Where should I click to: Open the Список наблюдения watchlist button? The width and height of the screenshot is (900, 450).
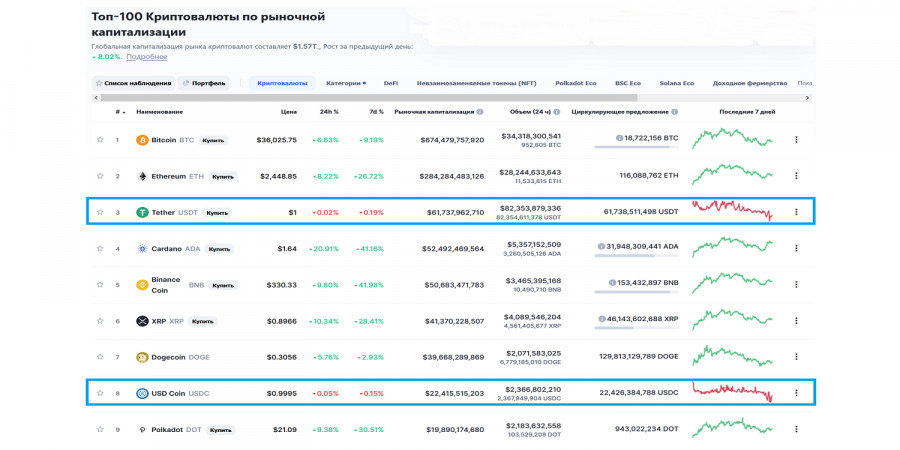tap(133, 83)
